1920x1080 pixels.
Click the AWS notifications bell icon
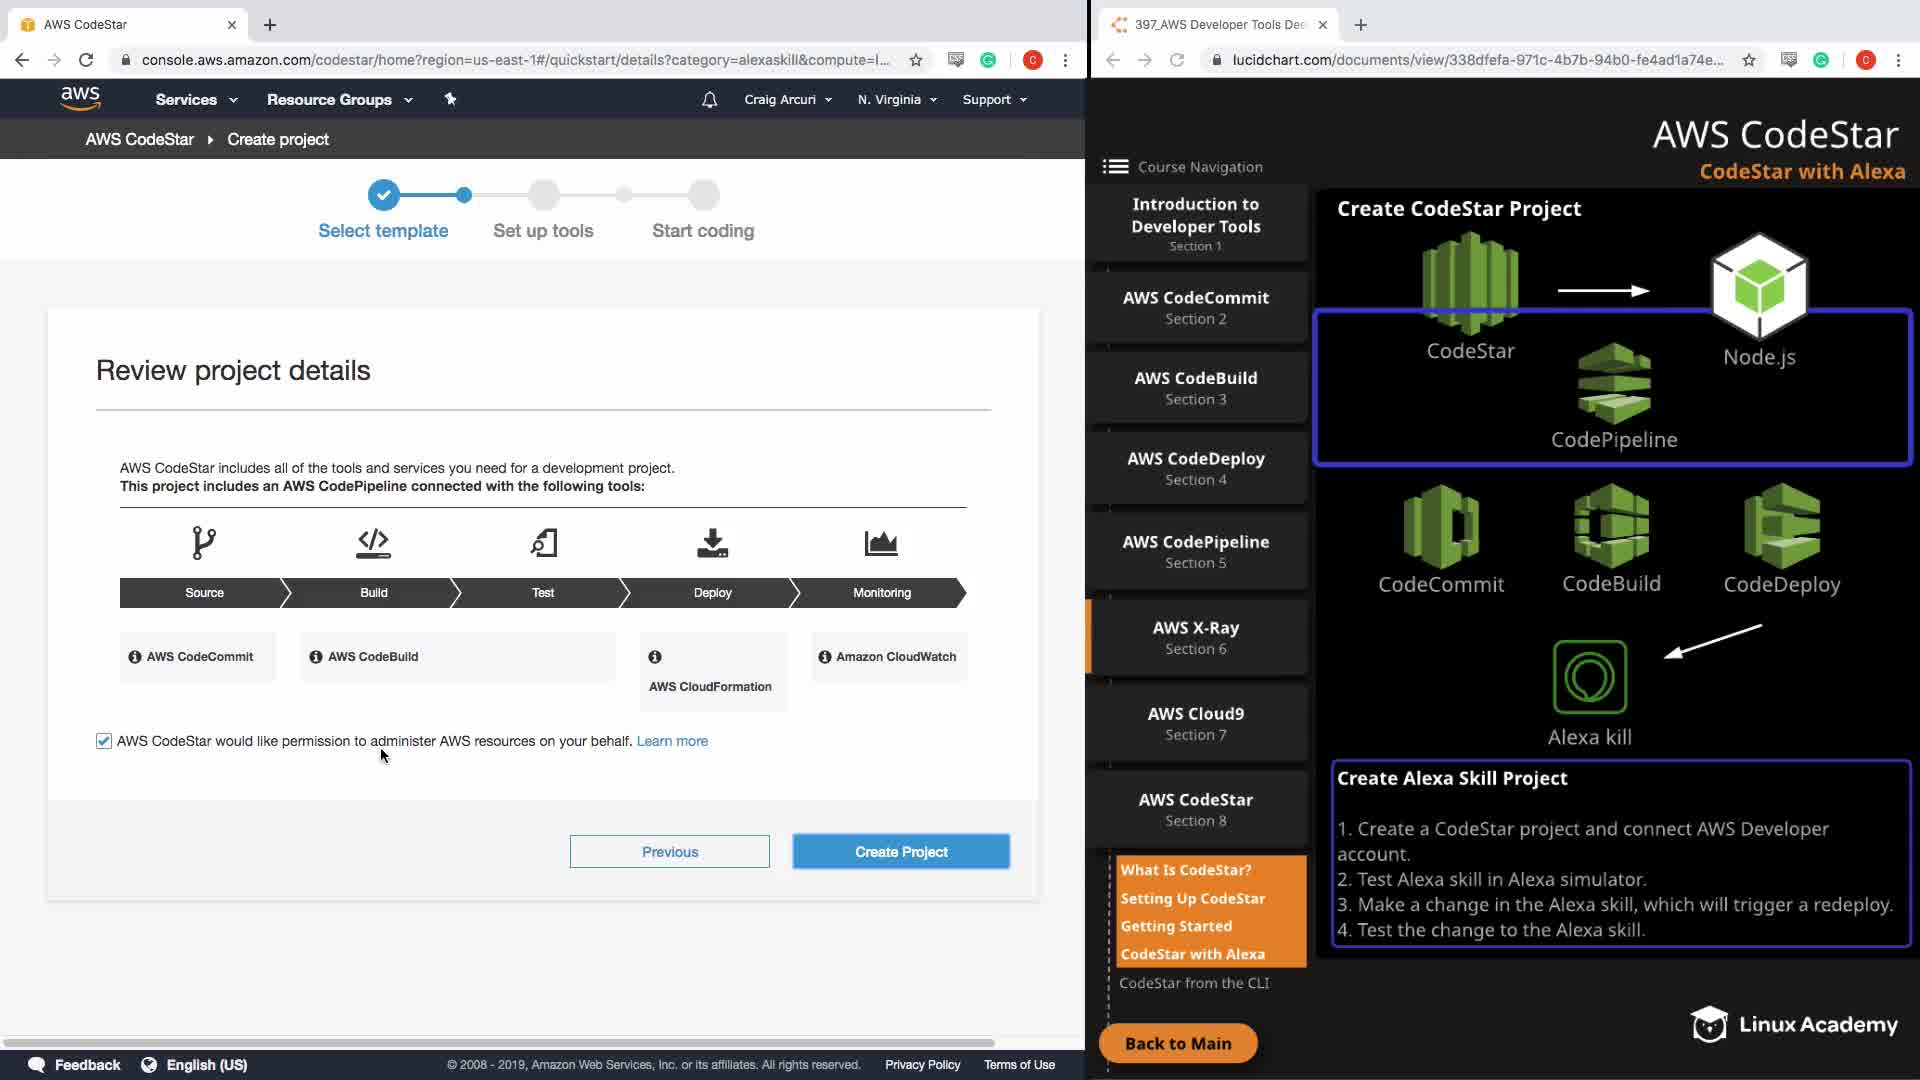coord(709,100)
